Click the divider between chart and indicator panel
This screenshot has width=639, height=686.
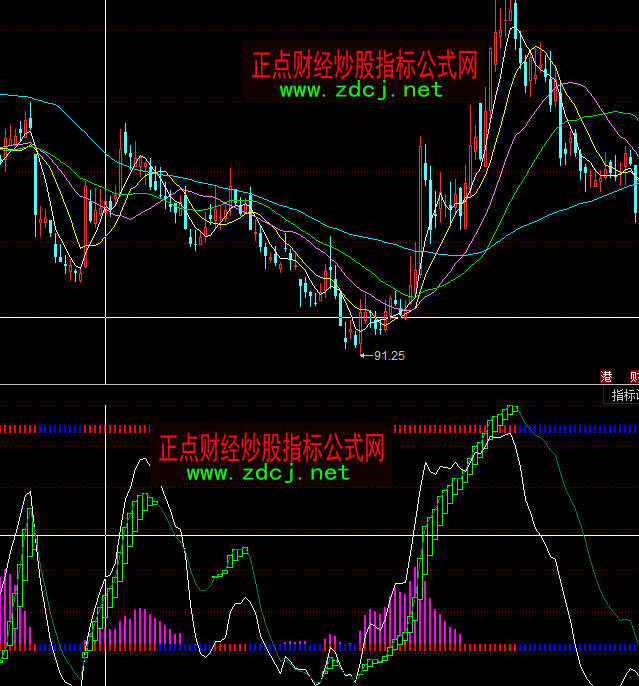pyautogui.click(x=300, y=385)
